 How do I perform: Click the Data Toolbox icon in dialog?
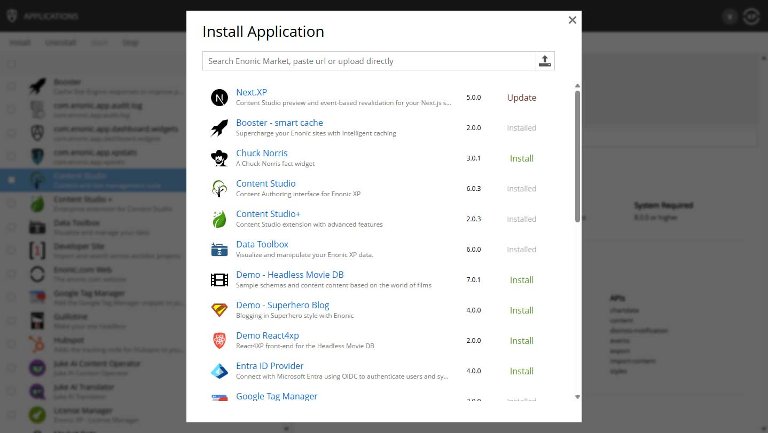[x=219, y=249]
